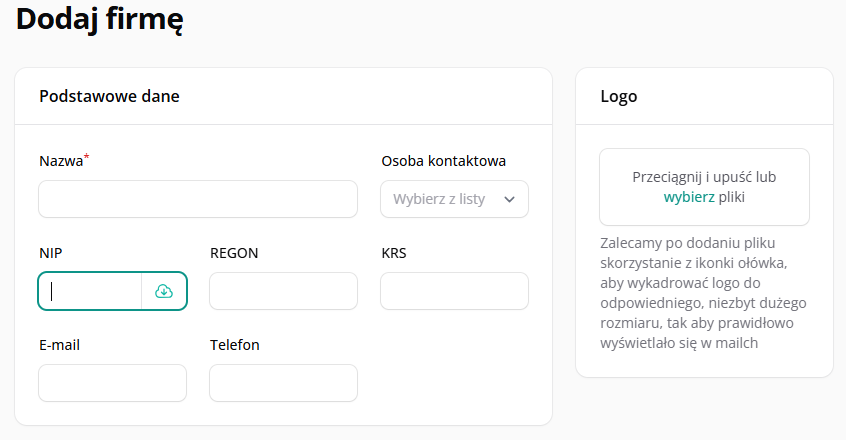Click the 'E-mail' field label

click(x=59, y=345)
